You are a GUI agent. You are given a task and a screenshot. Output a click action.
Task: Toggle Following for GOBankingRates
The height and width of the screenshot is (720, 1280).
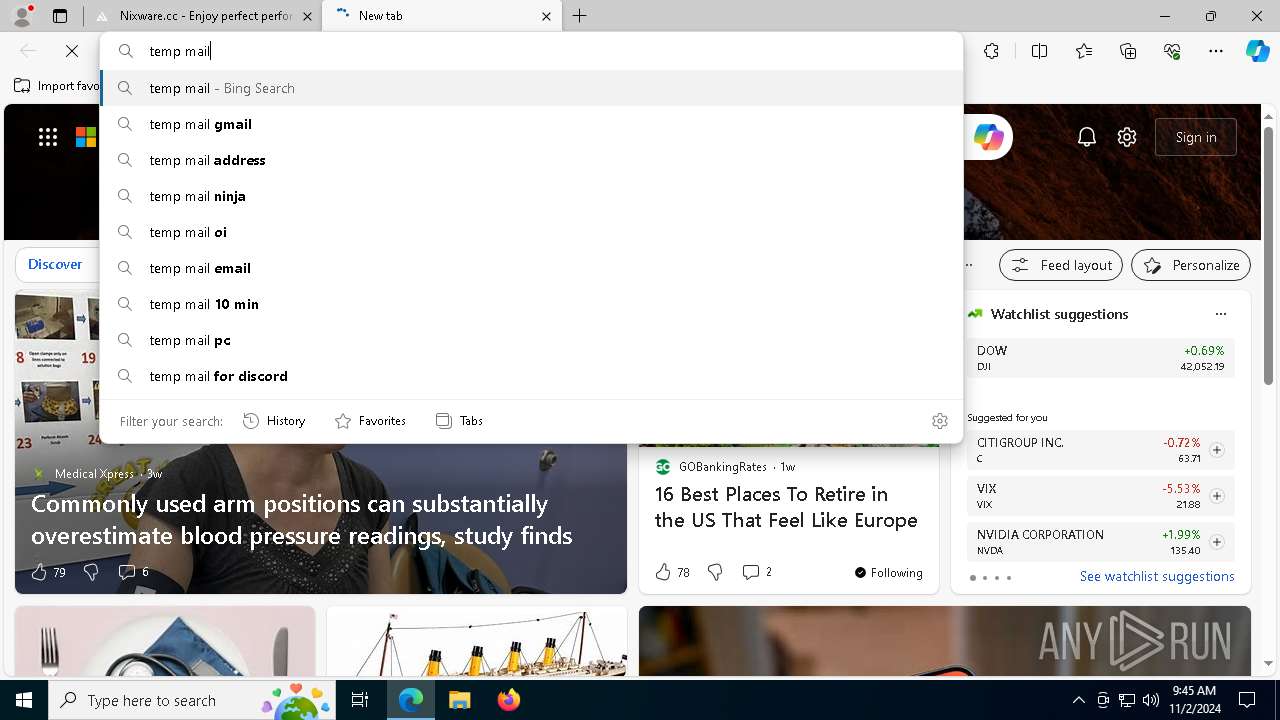coord(889,572)
